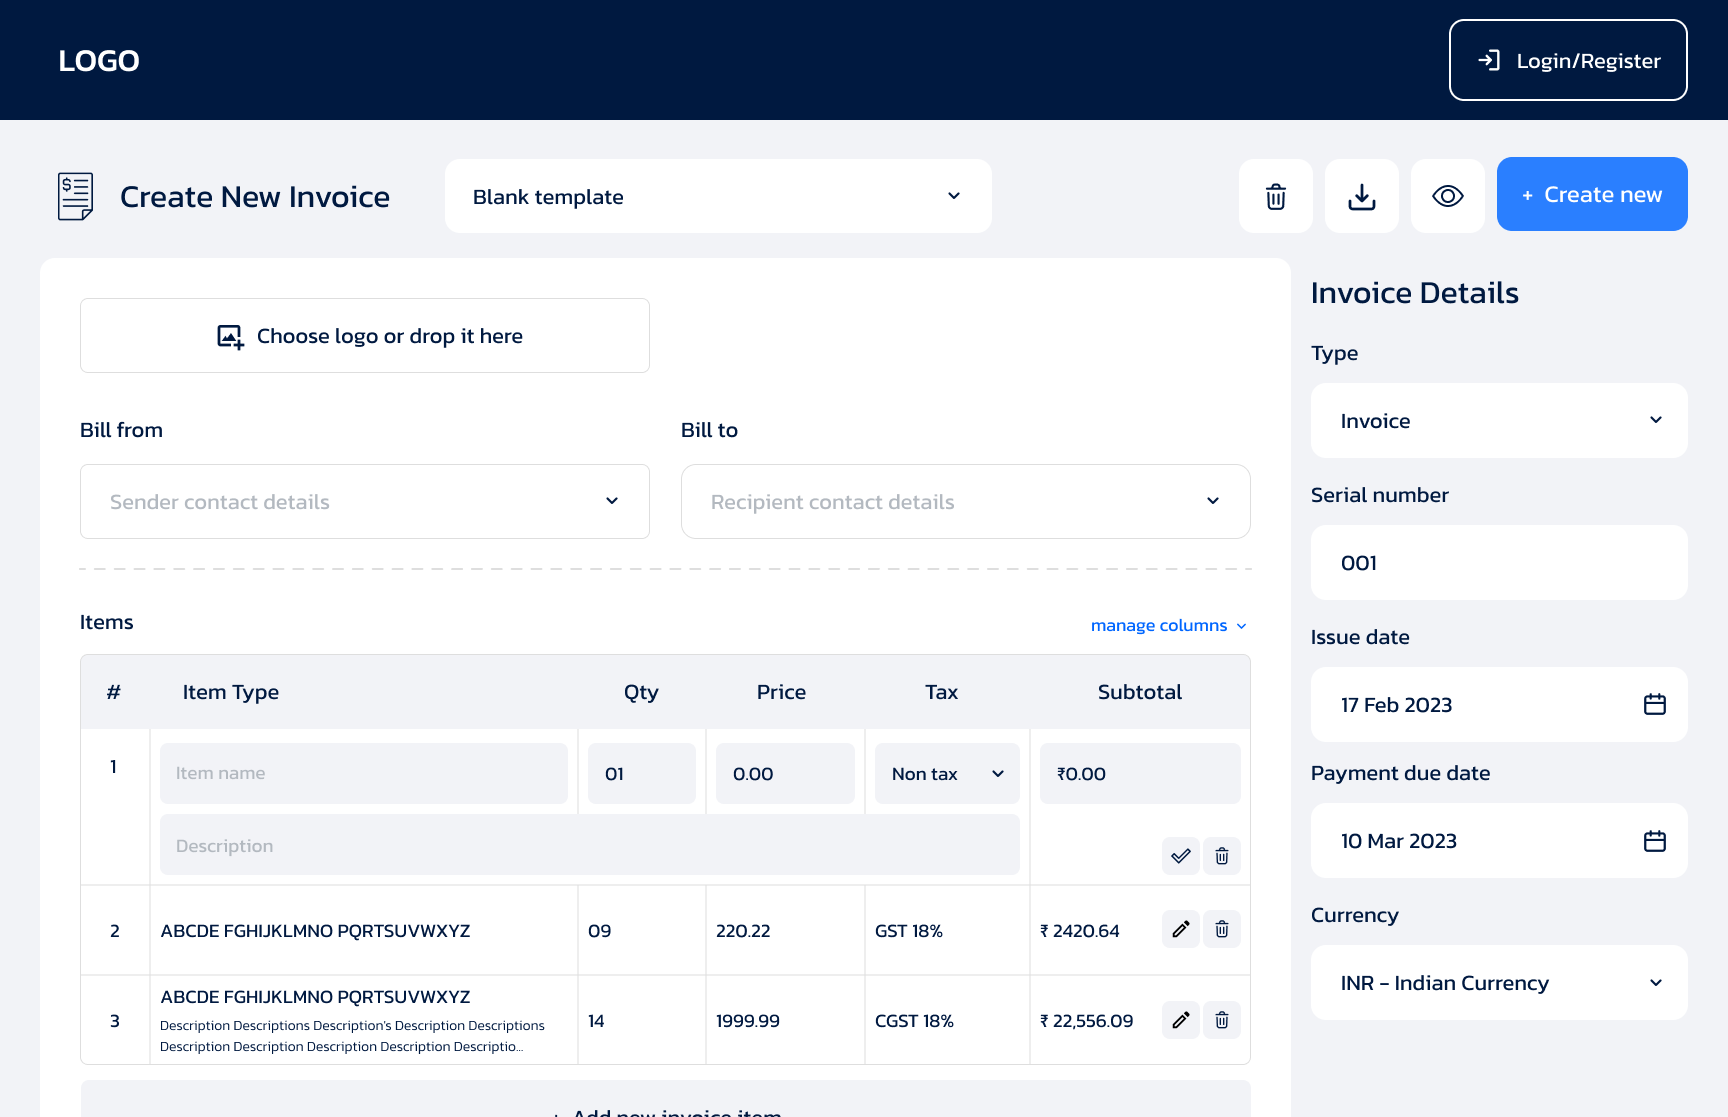Expand the manage columns menu

coord(1168,625)
